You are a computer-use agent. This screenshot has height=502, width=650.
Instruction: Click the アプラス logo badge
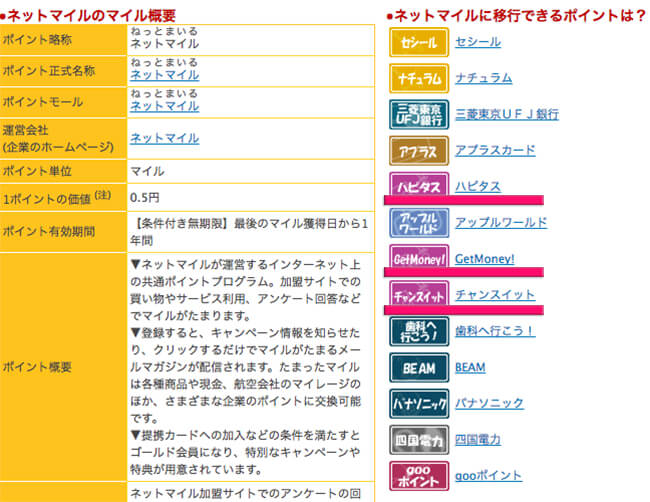pos(419,150)
